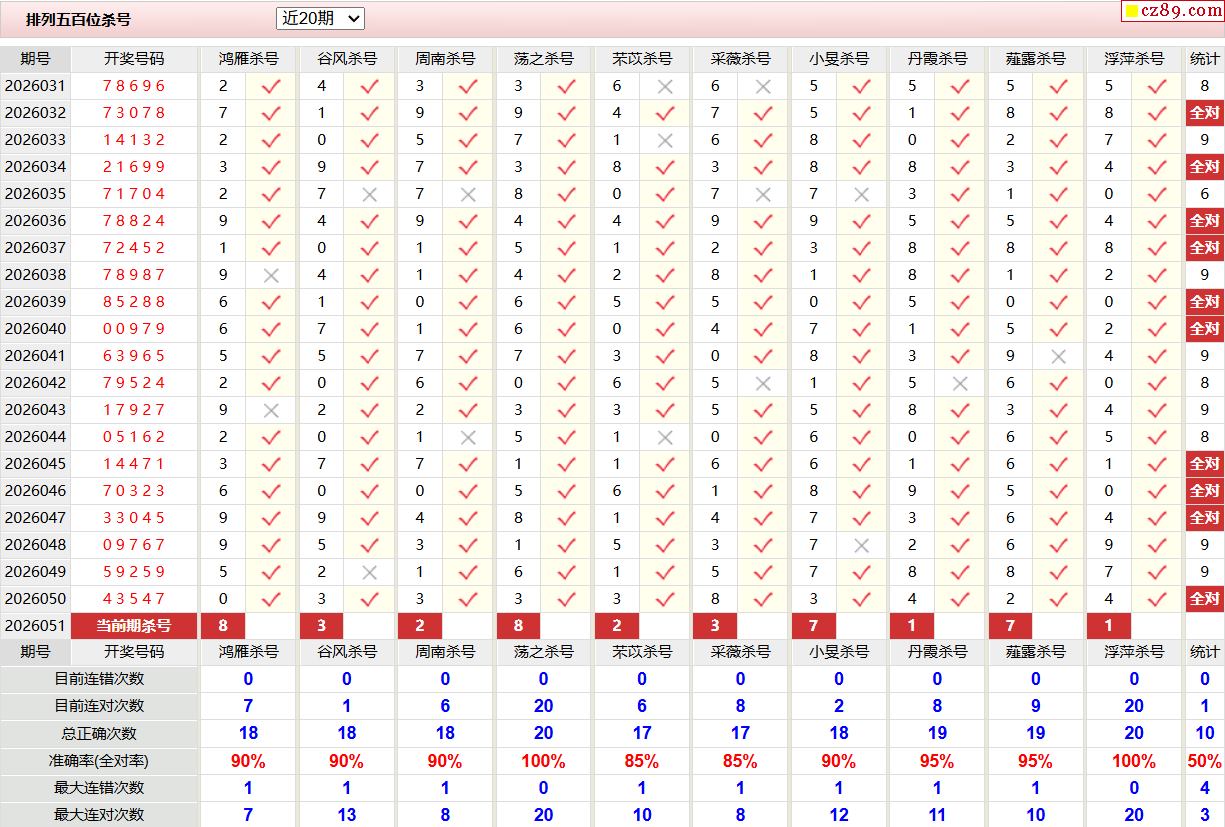1225x827 pixels.
Task: Click the red checkmark in 荡之杀号 row 2026031
Action: coord(566,86)
